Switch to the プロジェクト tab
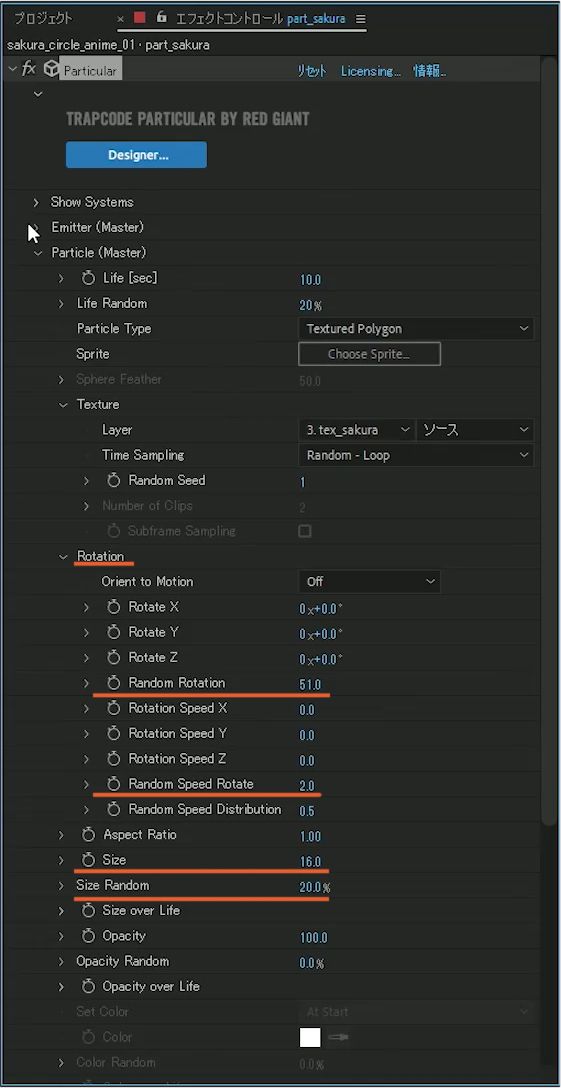 [44, 18]
